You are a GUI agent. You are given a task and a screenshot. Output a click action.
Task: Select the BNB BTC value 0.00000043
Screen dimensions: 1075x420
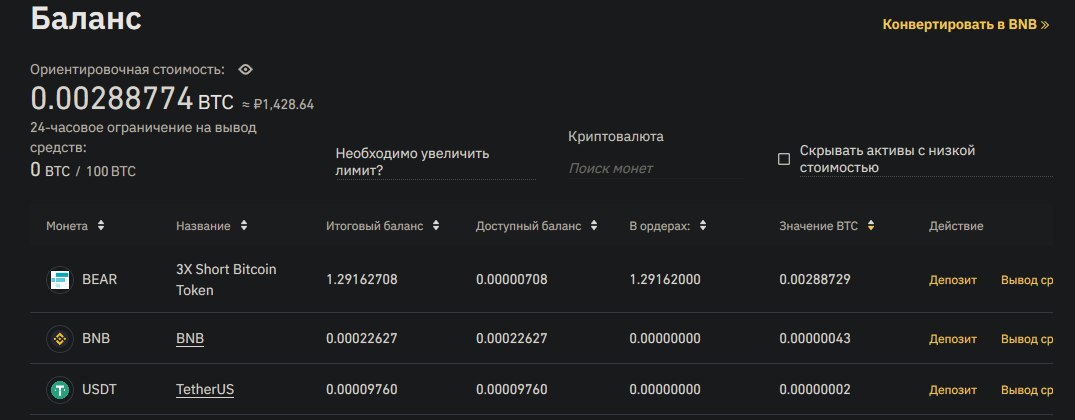pyautogui.click(x=815, y=338)
